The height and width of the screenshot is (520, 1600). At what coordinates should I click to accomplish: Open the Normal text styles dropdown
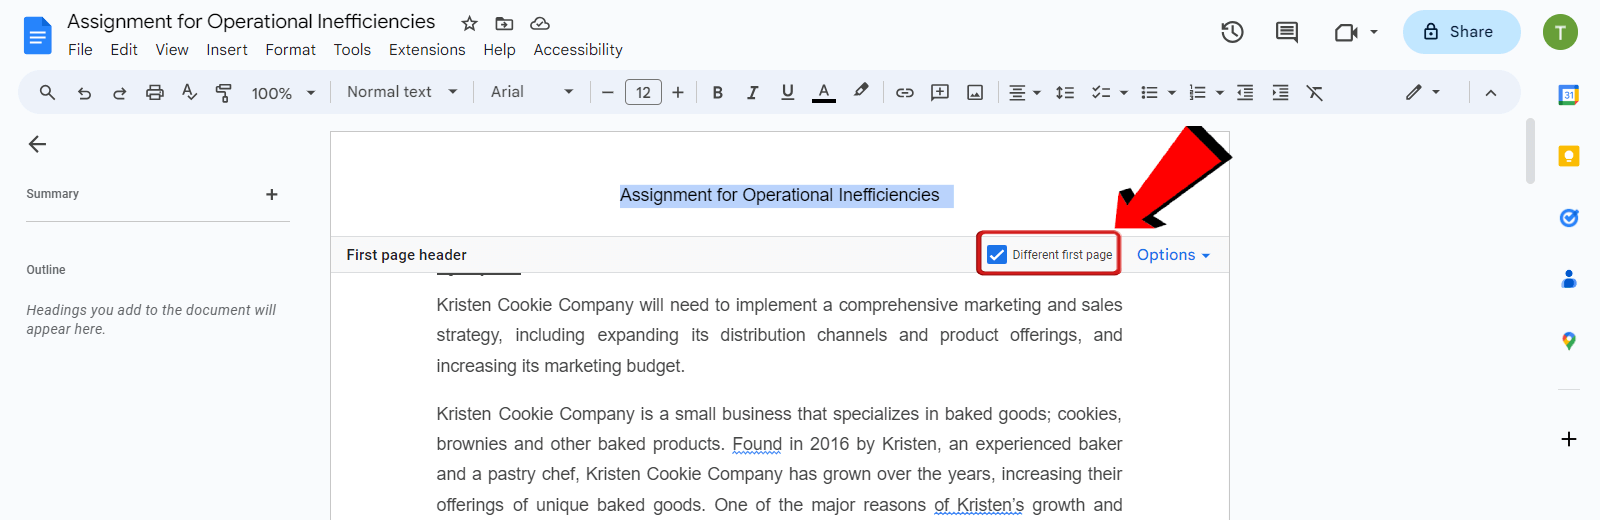coord(402,92)
